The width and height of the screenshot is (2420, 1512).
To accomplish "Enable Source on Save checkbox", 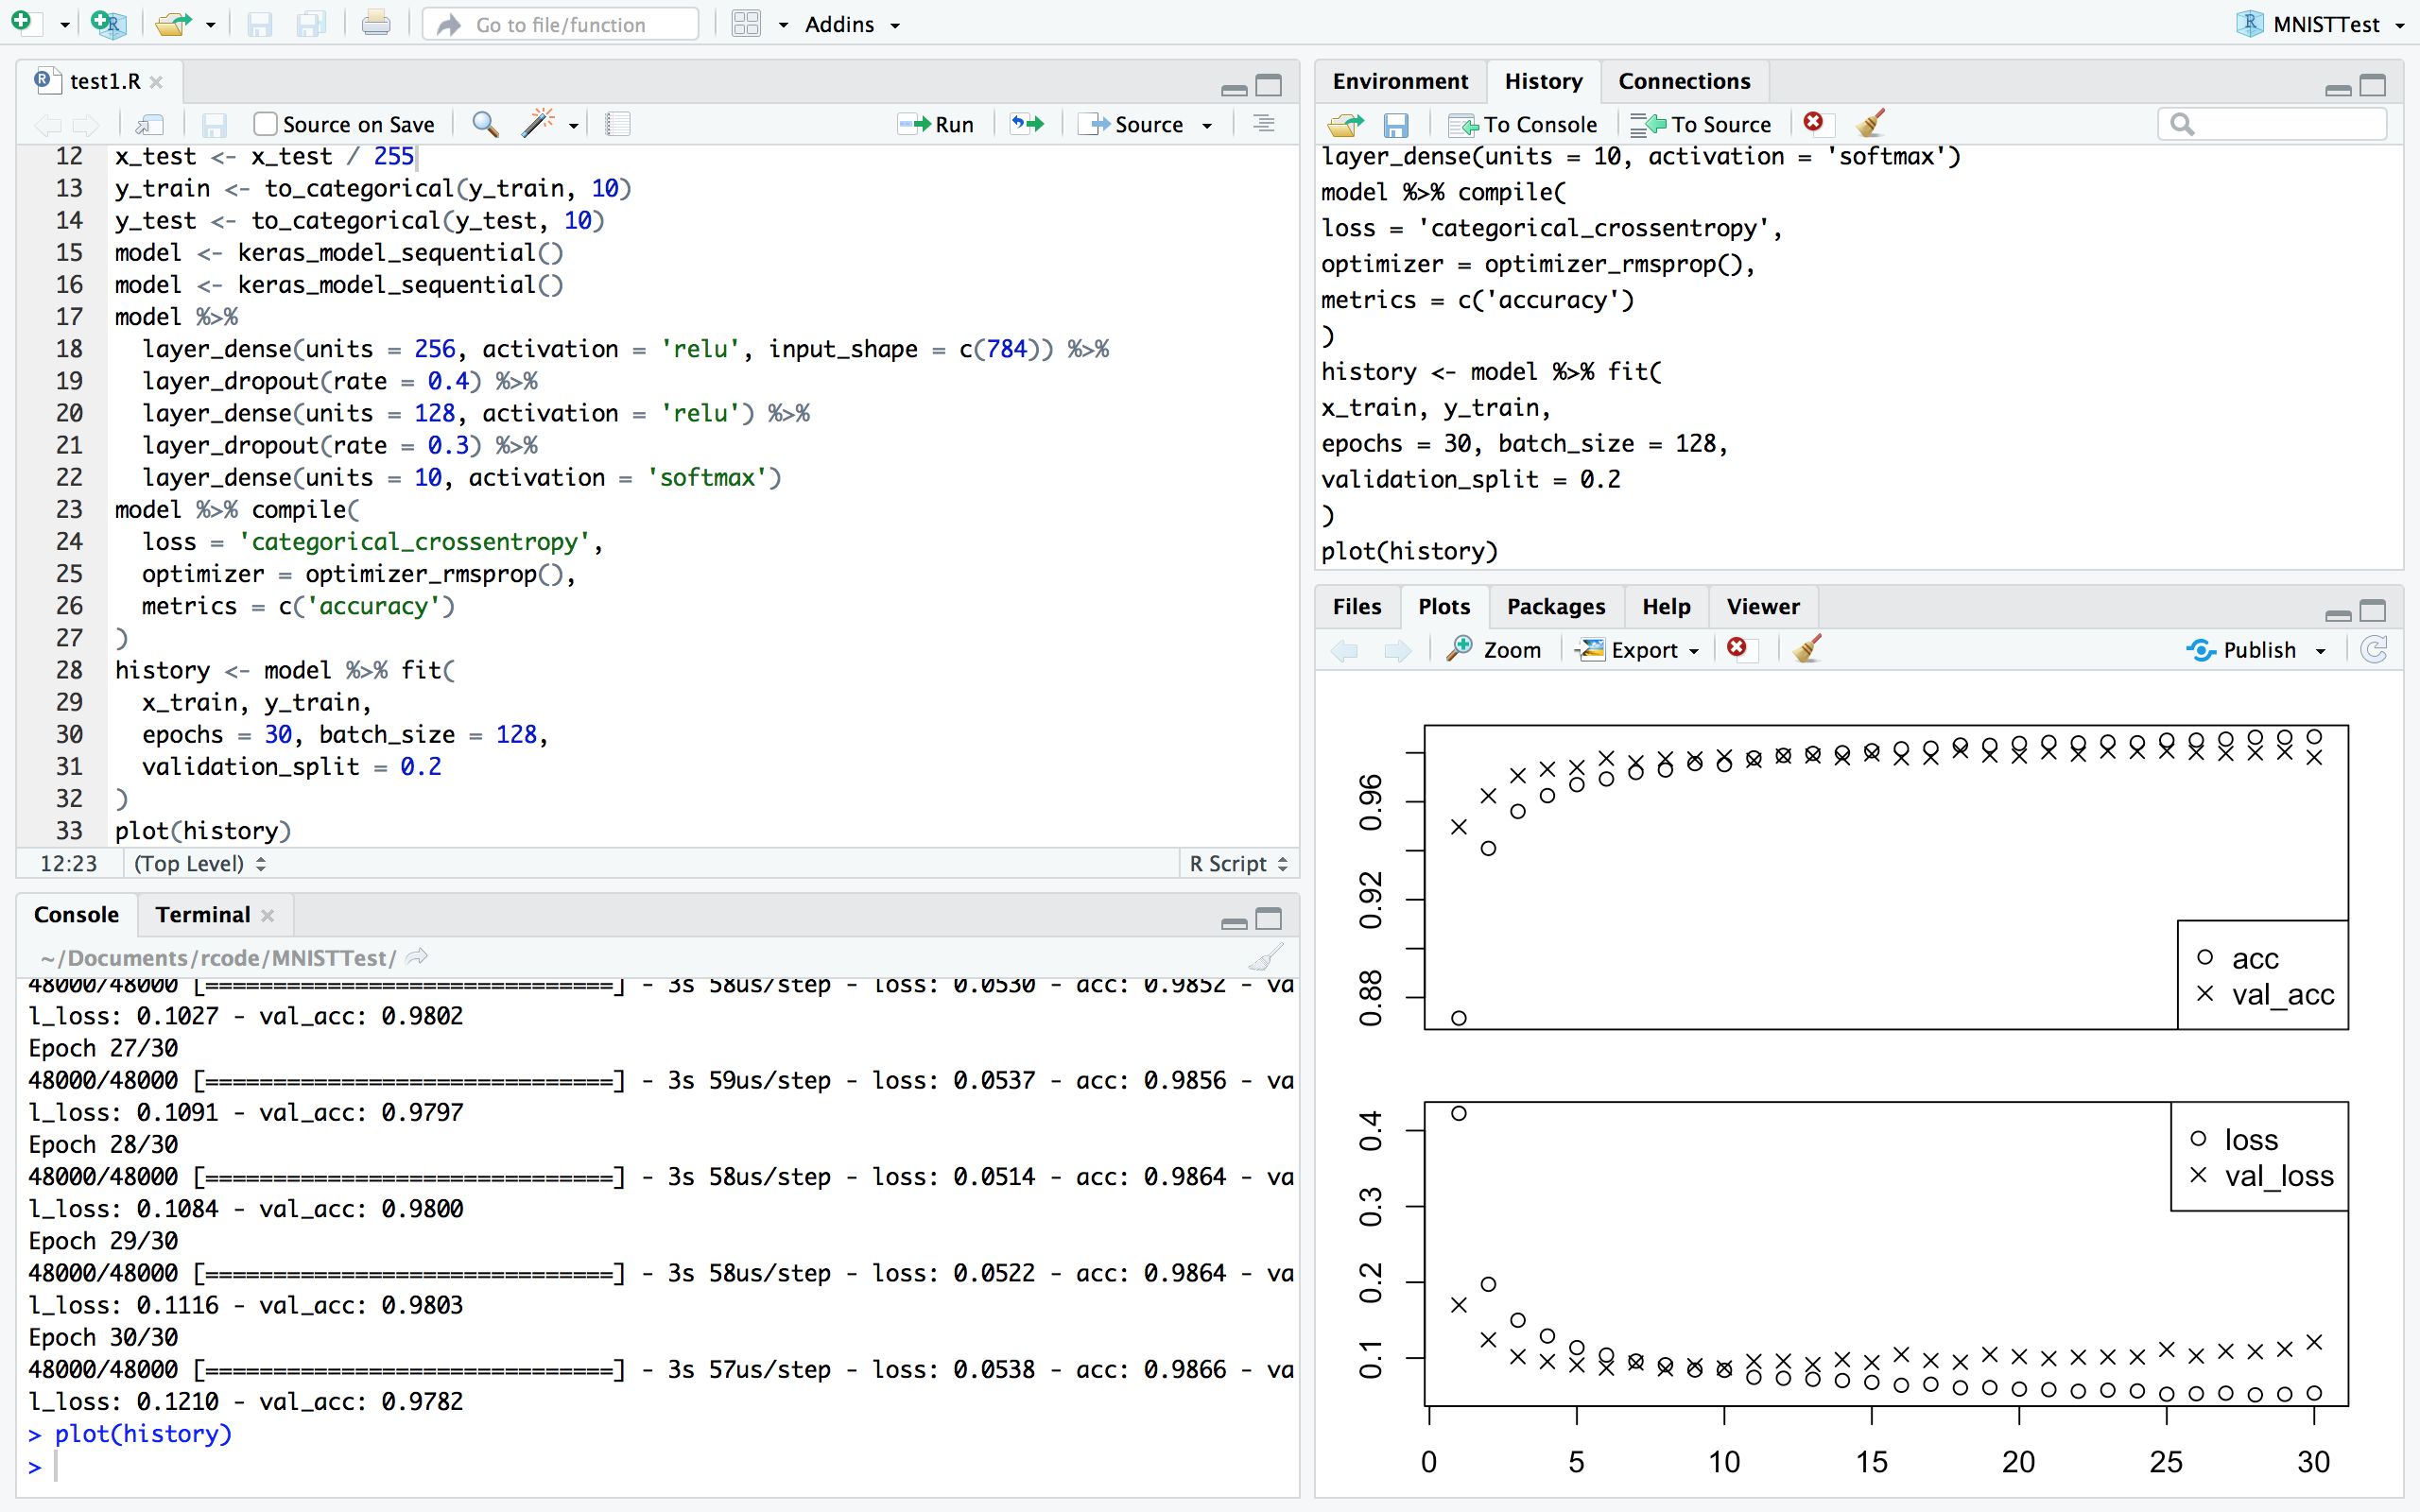I will 265,124.
